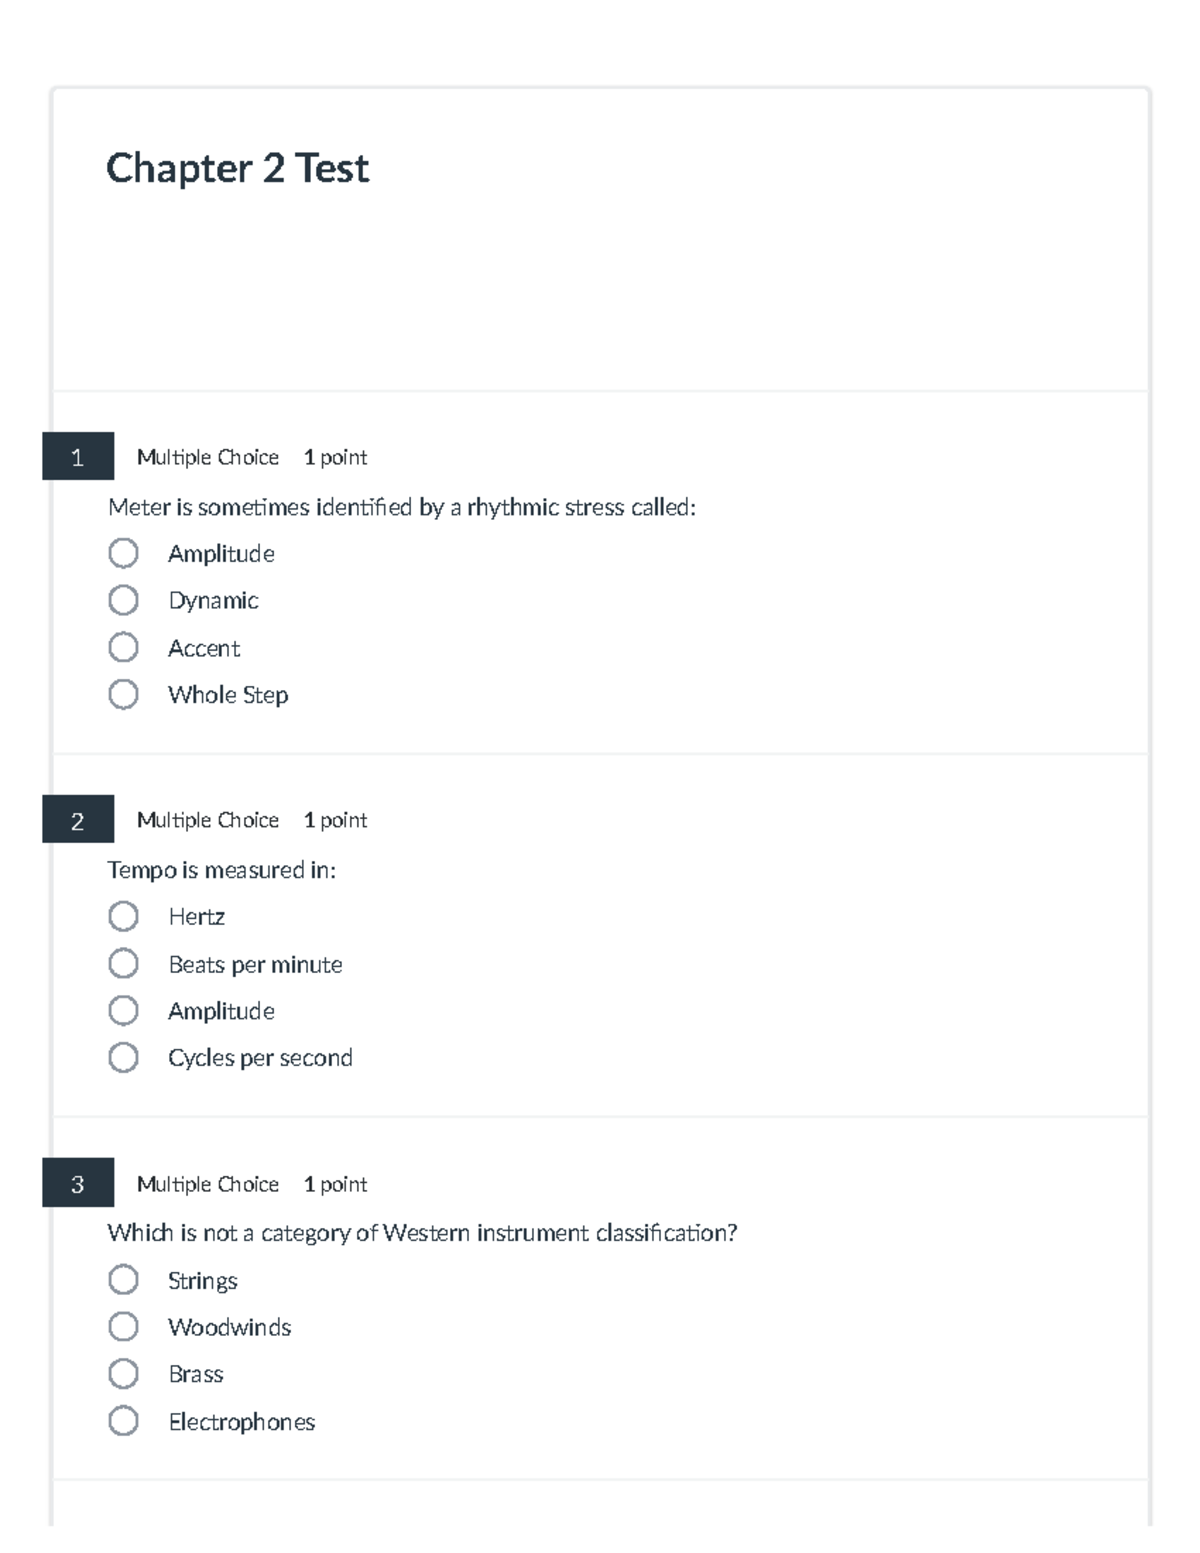Image resolution: width=1200 pixels, height=1553 pixels.
Task: Pick the Whole Step answer option
Action: [x=123, y=694]
